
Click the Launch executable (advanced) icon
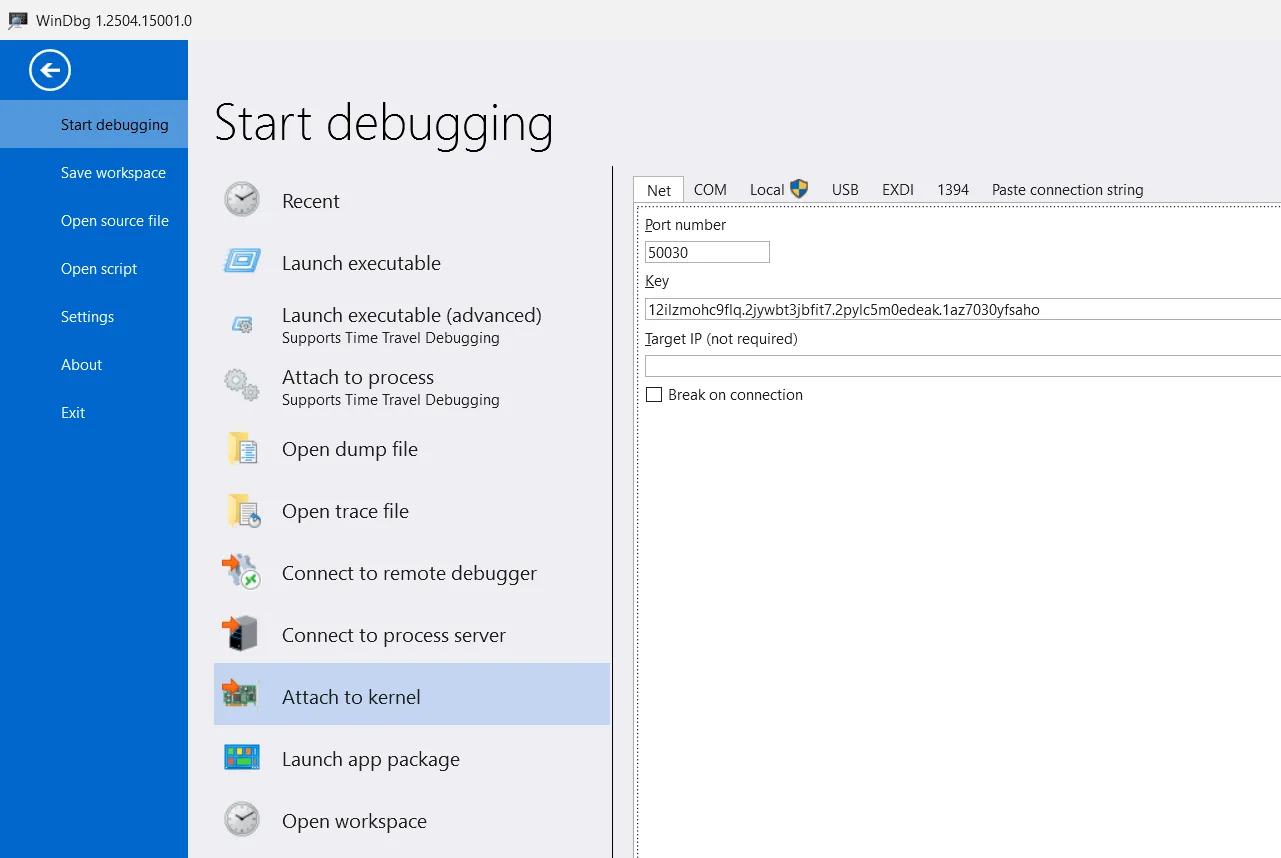(241, 325)
